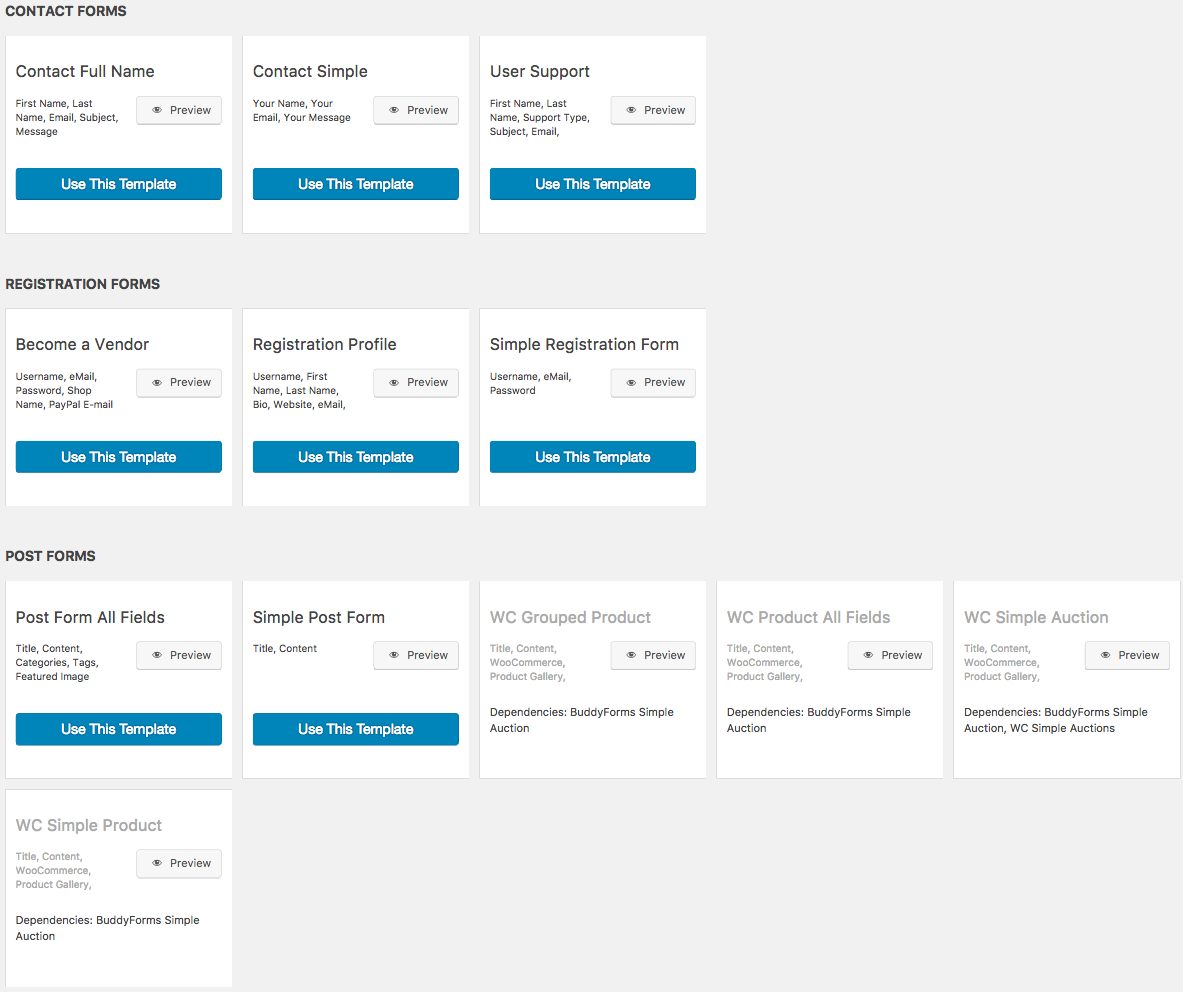Use the Become a Vendor template
The height and width of the screenshot is (992, 1183).
click(x=118, y=457)
